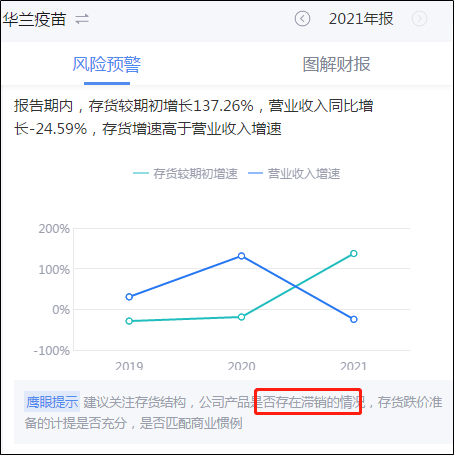Click the 0% axis label
Screen dimensions: 454x455
tap(61, 310)
